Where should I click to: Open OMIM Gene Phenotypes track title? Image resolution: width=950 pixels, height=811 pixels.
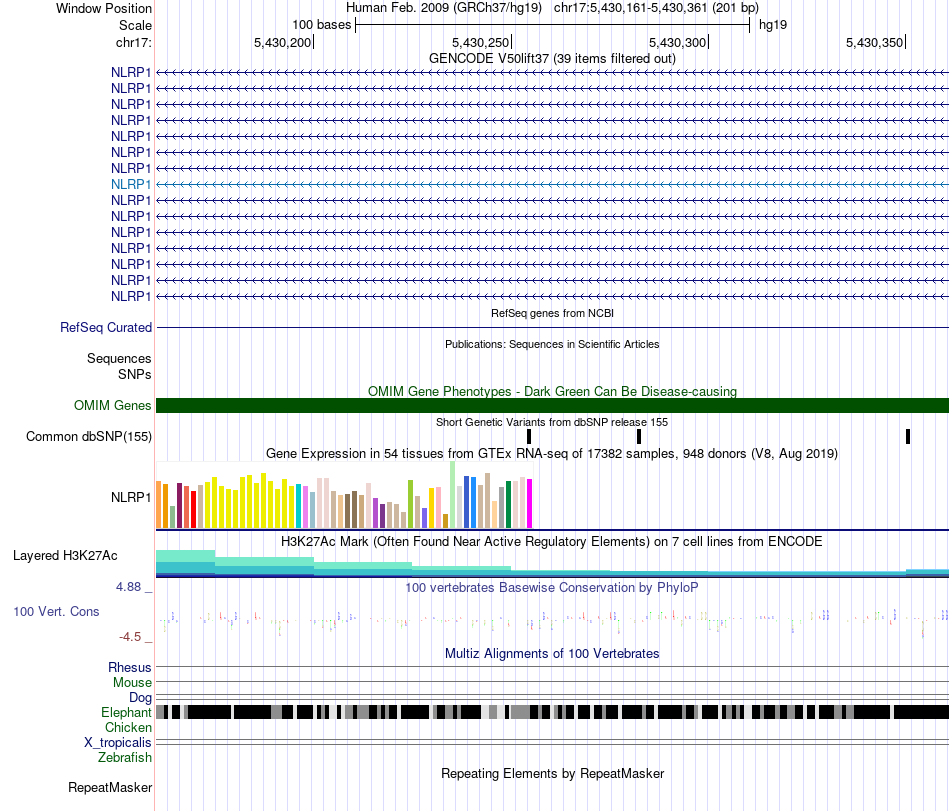click(x=552, y=391)
